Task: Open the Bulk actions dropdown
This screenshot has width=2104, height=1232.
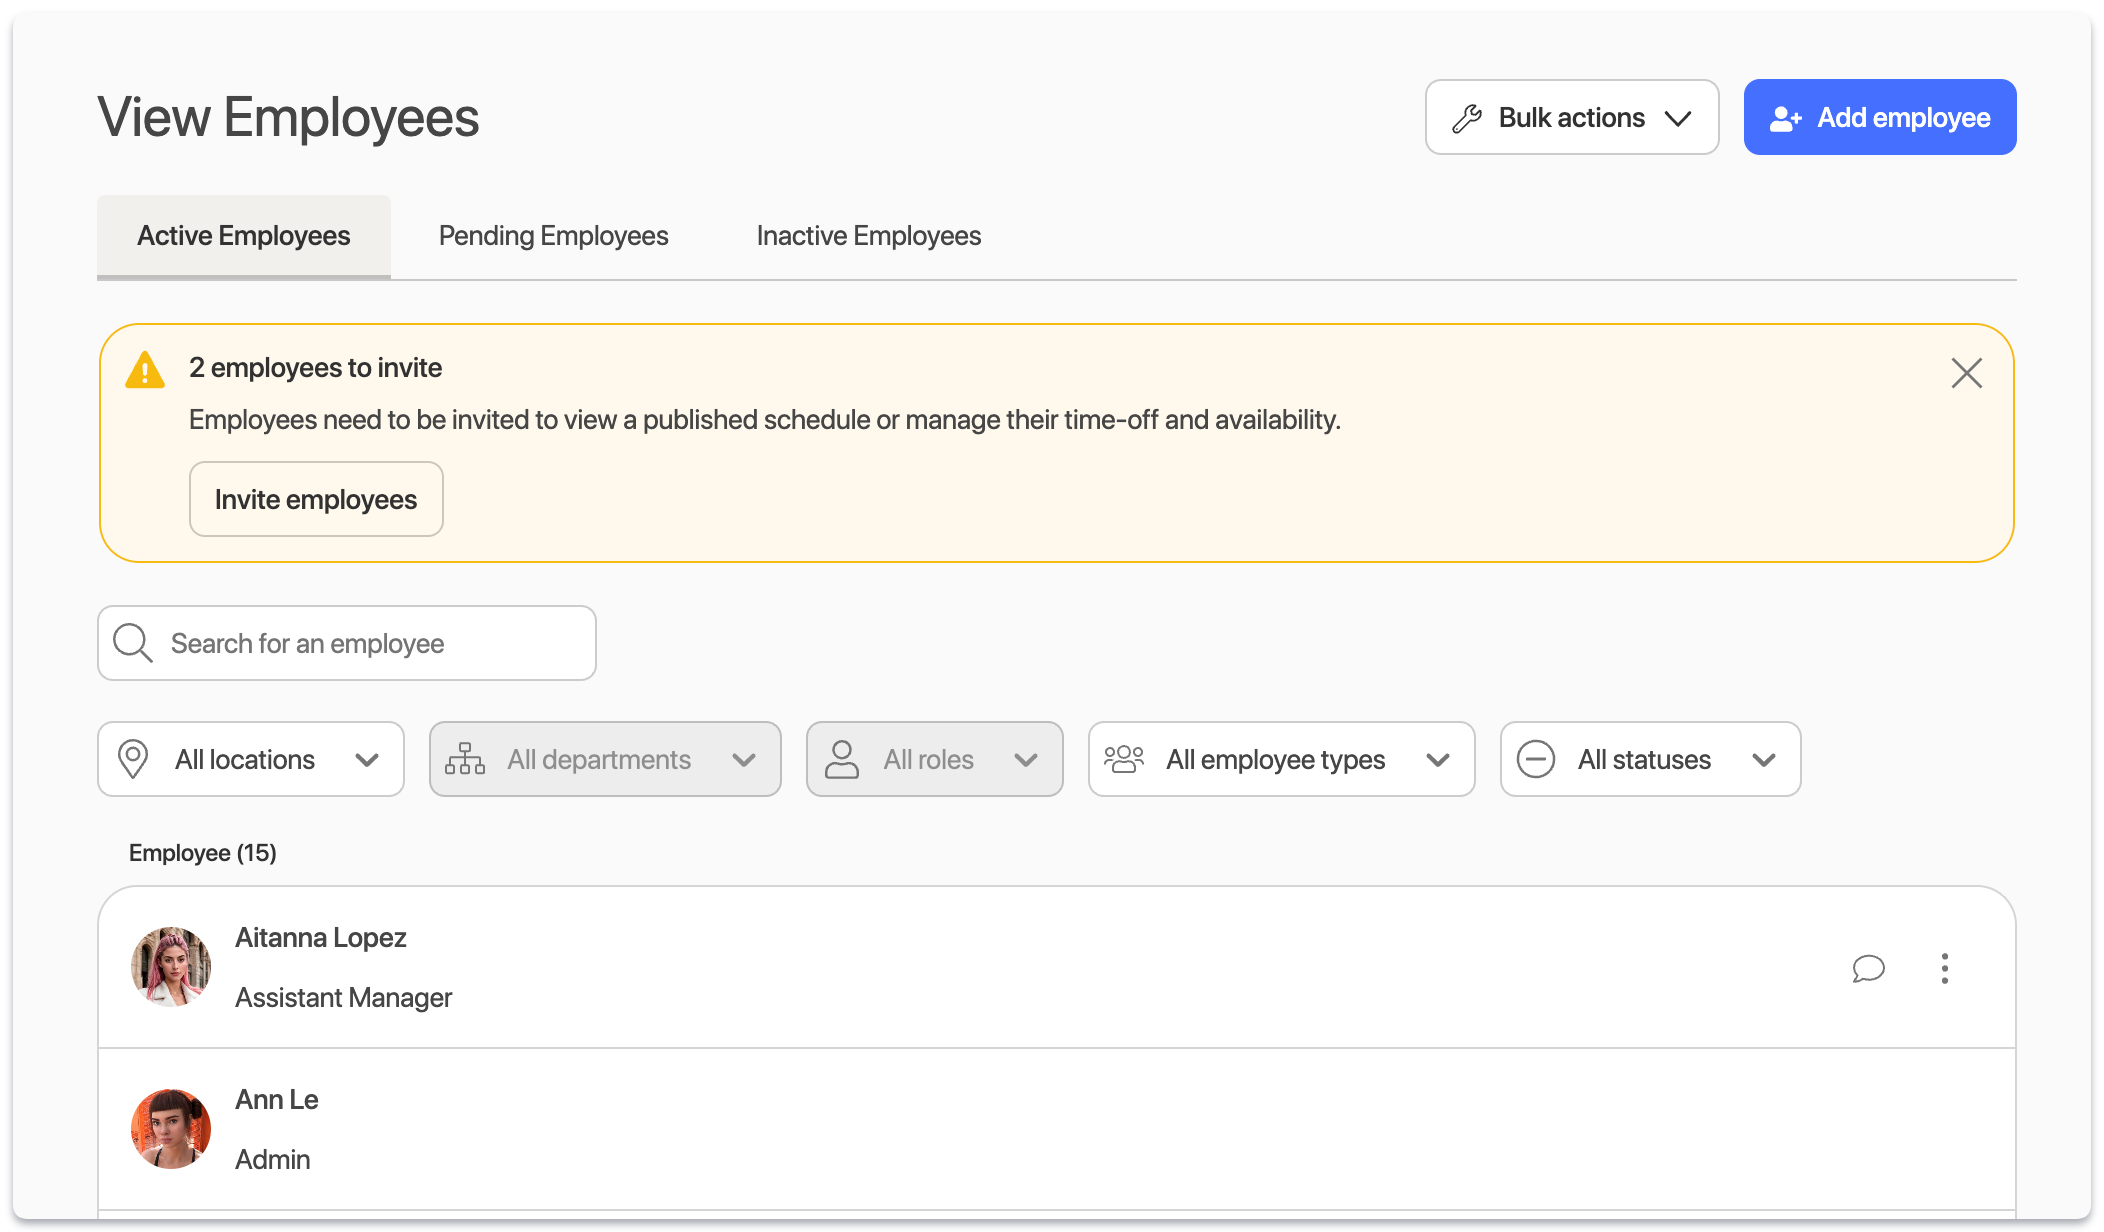Action: point(1571,118)
